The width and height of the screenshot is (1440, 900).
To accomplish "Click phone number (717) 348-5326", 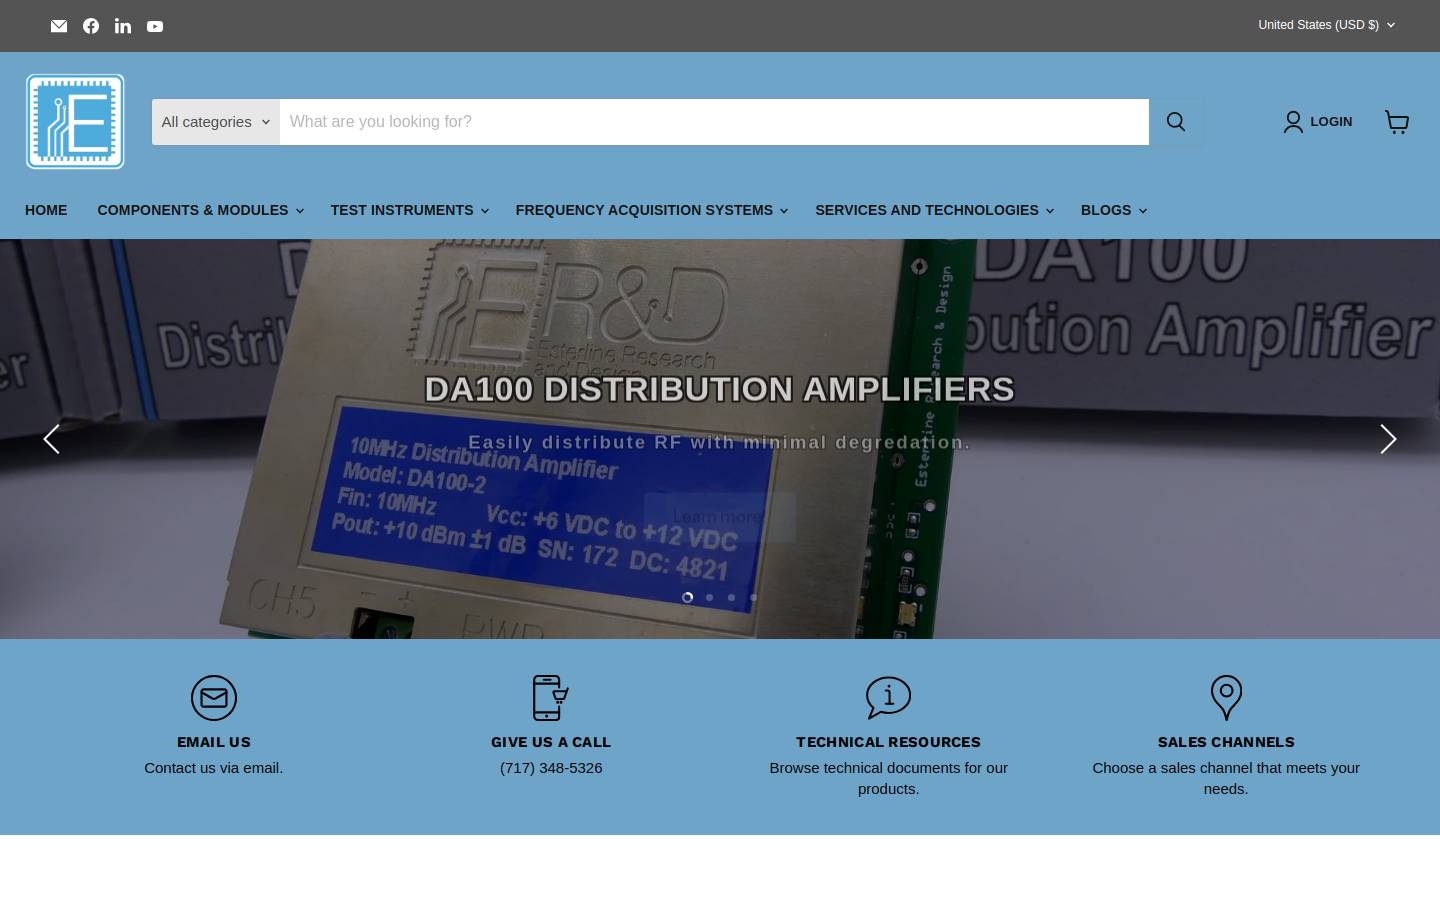I will point(551,768).
